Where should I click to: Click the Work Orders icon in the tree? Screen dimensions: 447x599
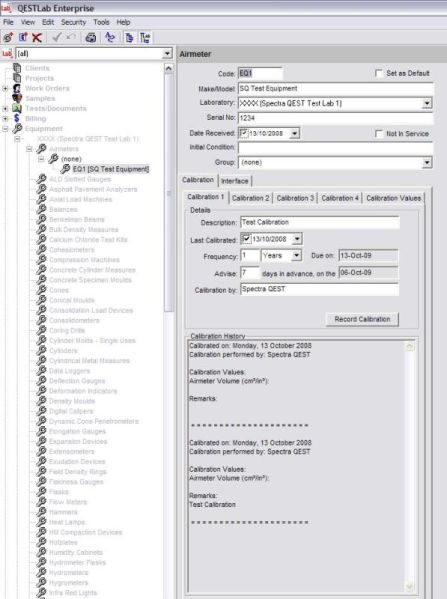pyautogui.click(x=17, y=88)
